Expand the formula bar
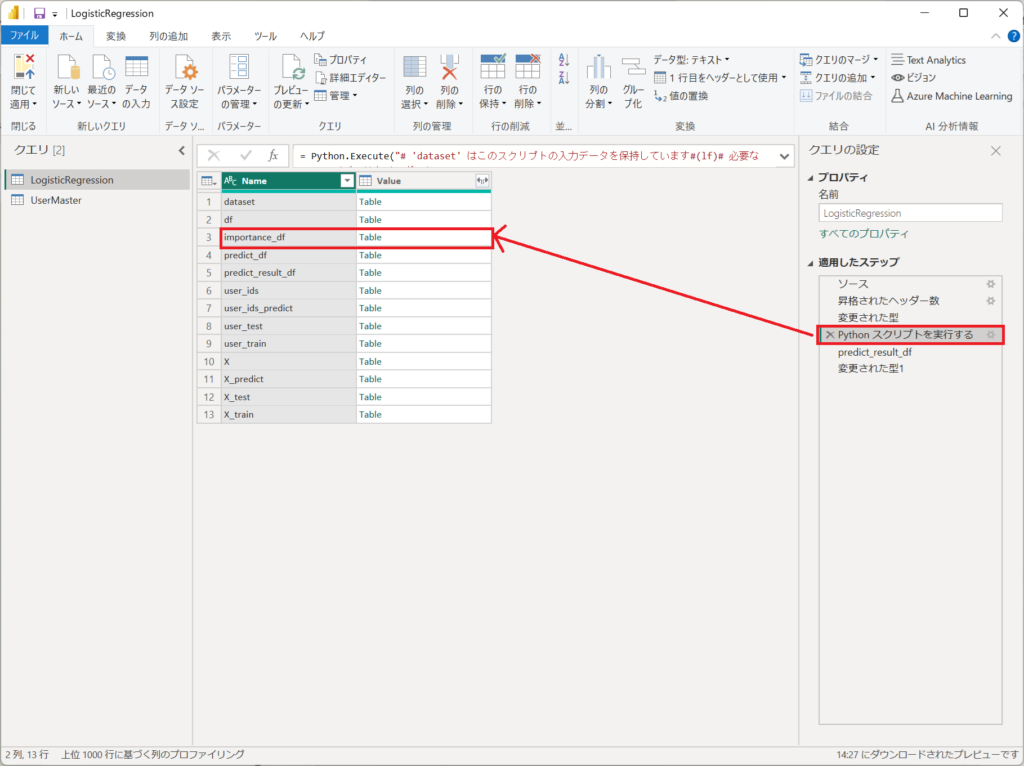This screenshot has height=766, width=1024. 784,156
